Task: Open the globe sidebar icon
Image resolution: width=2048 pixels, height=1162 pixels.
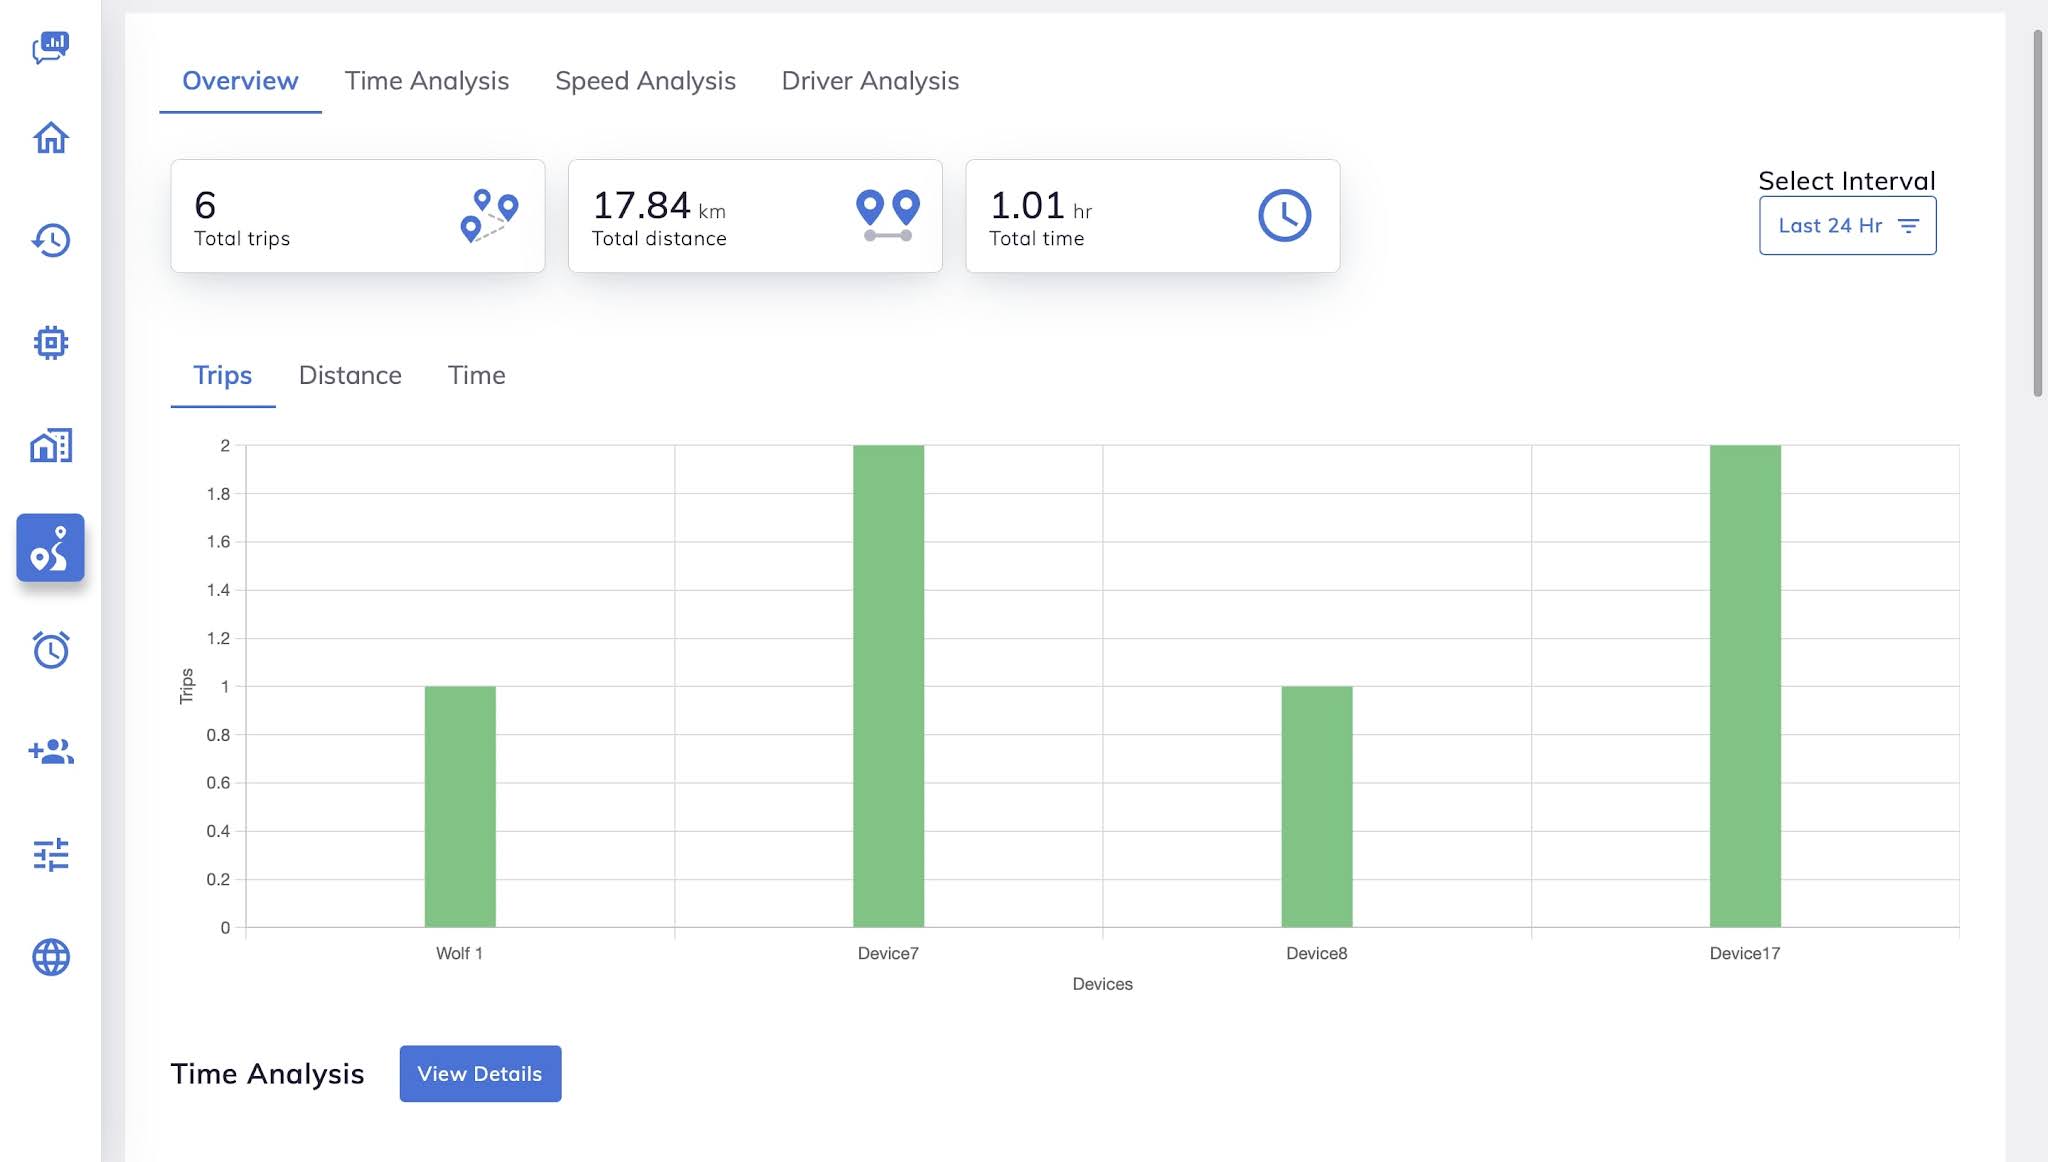Action: pyautogui.click(x=50, y=957)
